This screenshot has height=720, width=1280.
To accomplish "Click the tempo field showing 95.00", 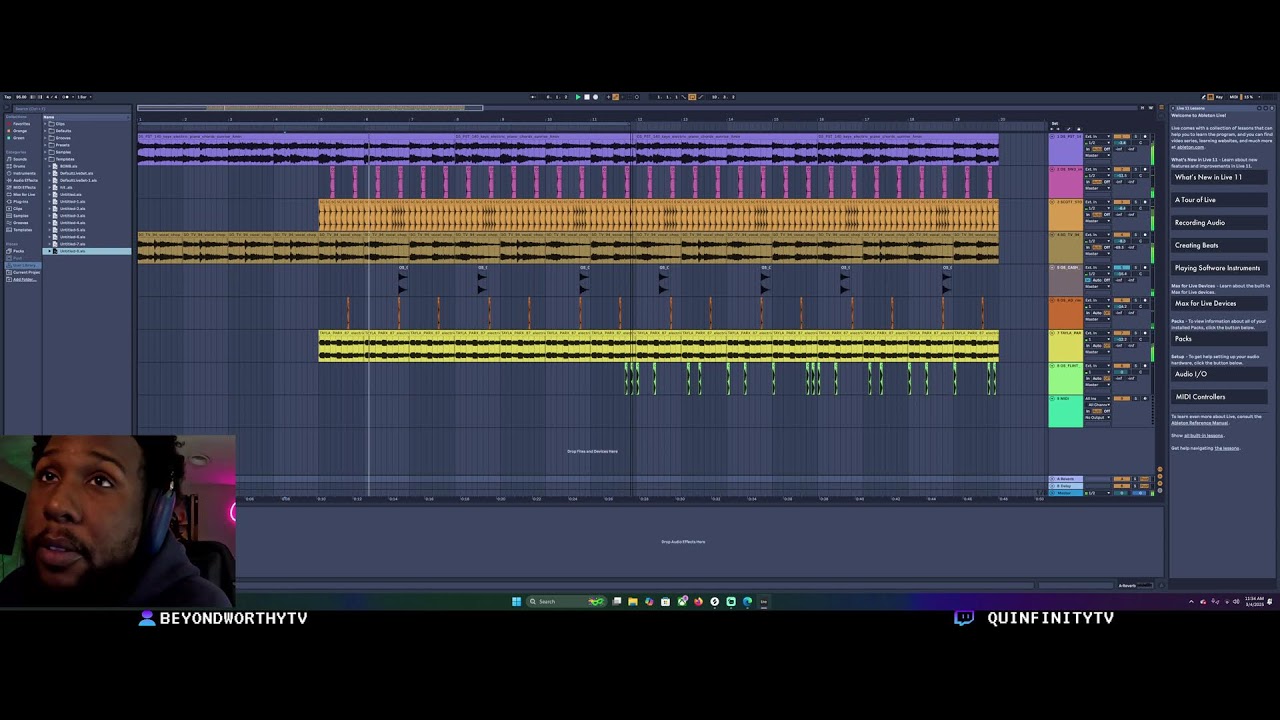I will [21, 97].
